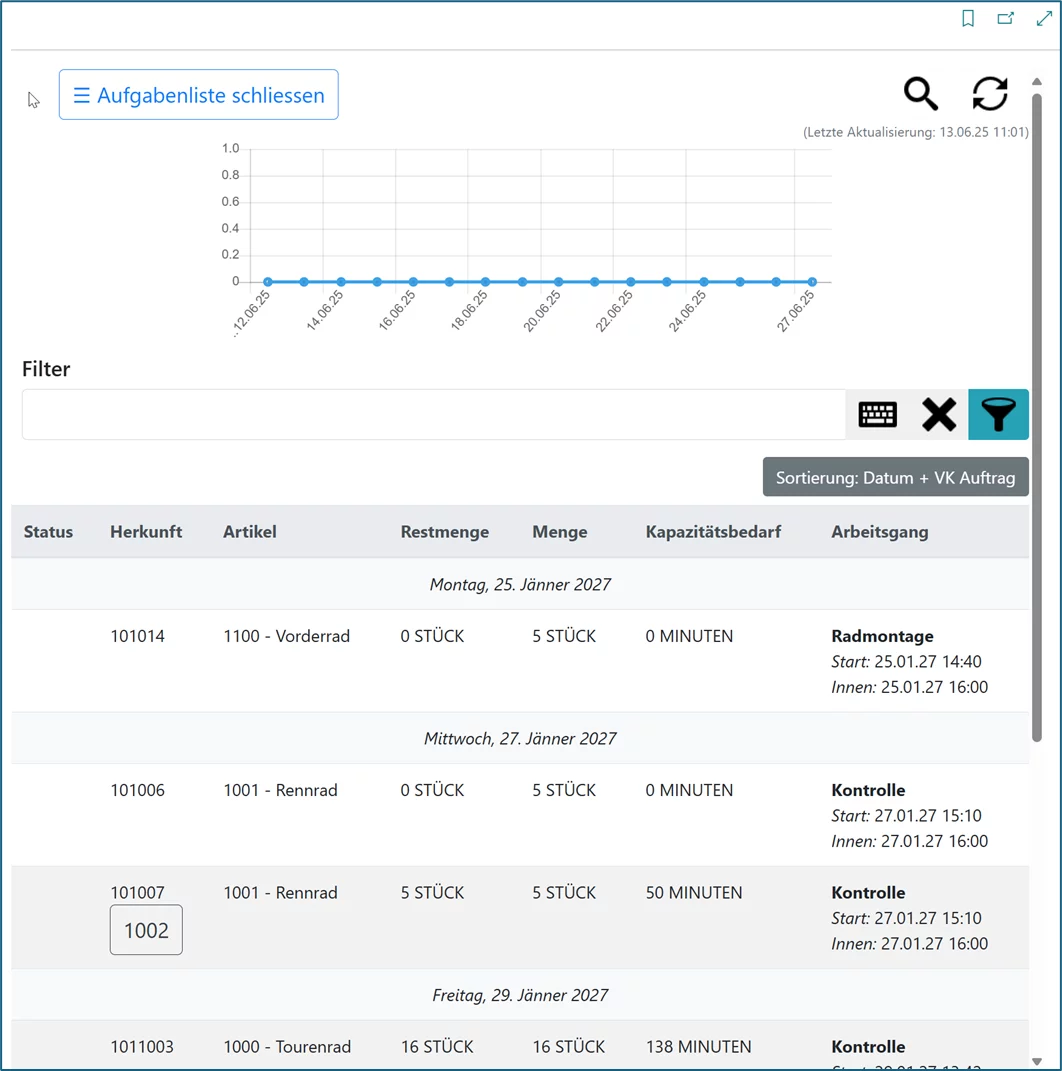Click the magnifying glass search icon
This screenshot has width=1062, height=1071.
click(921, 94)
